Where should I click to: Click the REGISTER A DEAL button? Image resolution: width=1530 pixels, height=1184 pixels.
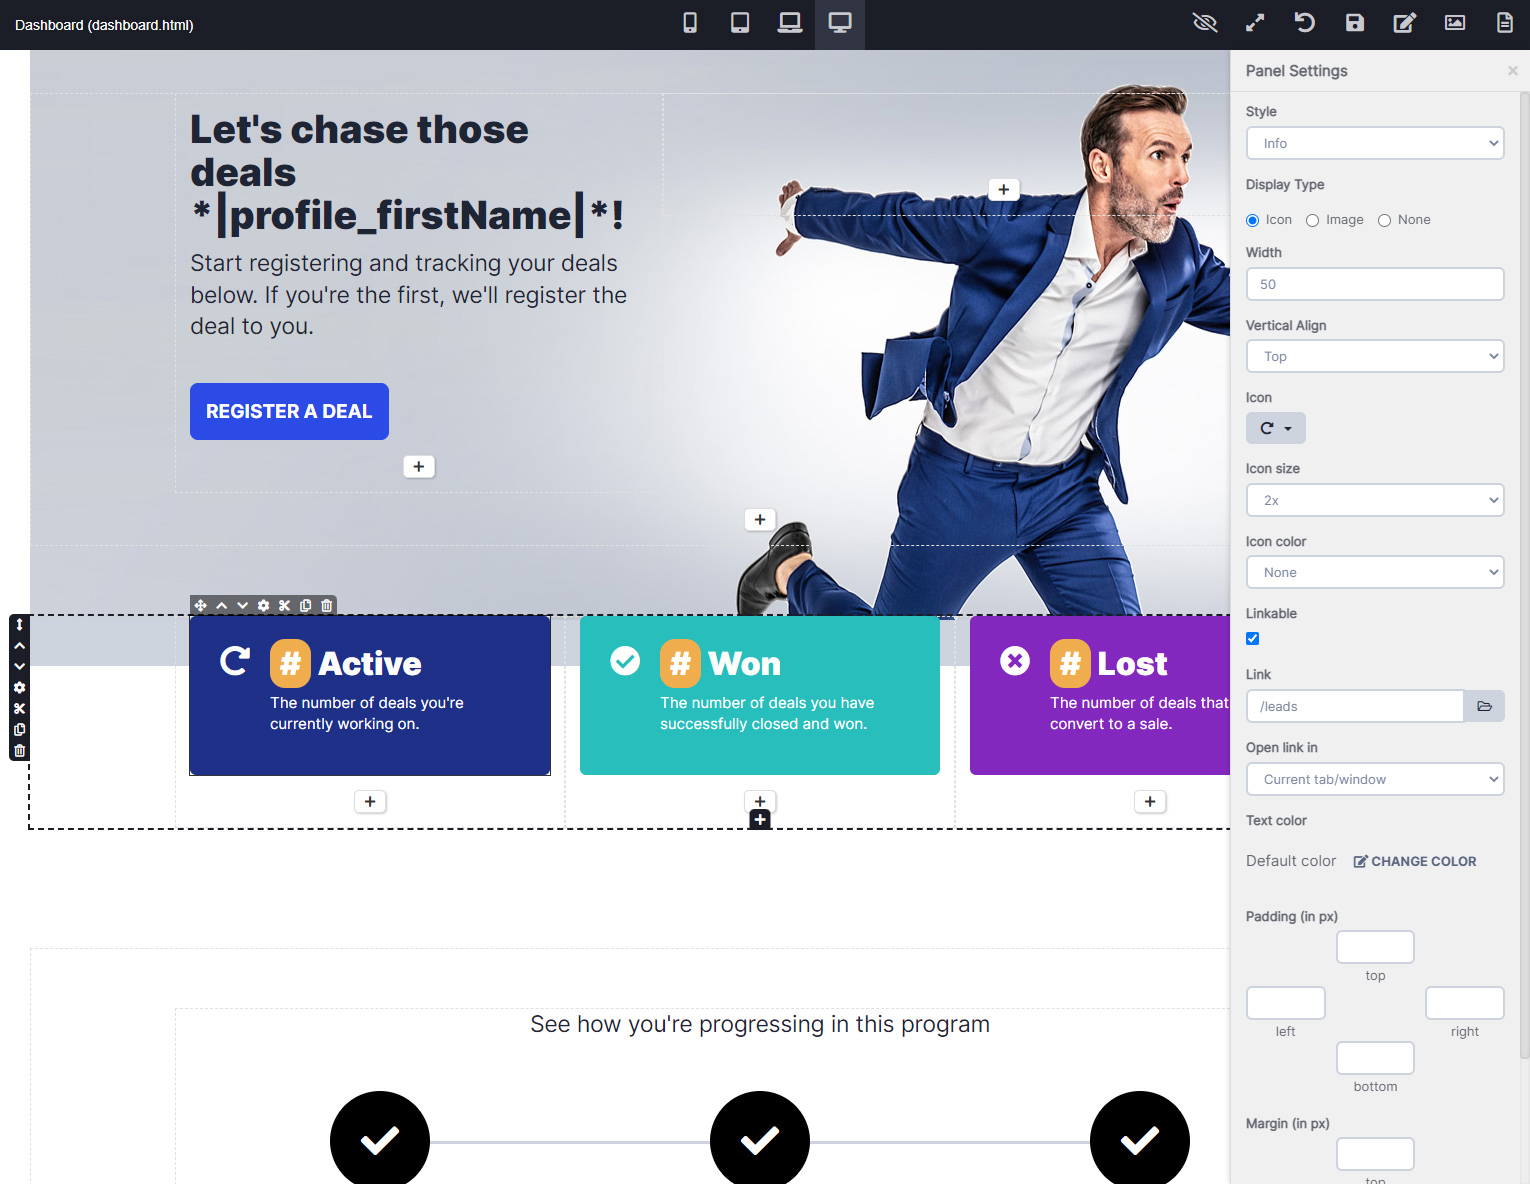[x=289, y=411]
